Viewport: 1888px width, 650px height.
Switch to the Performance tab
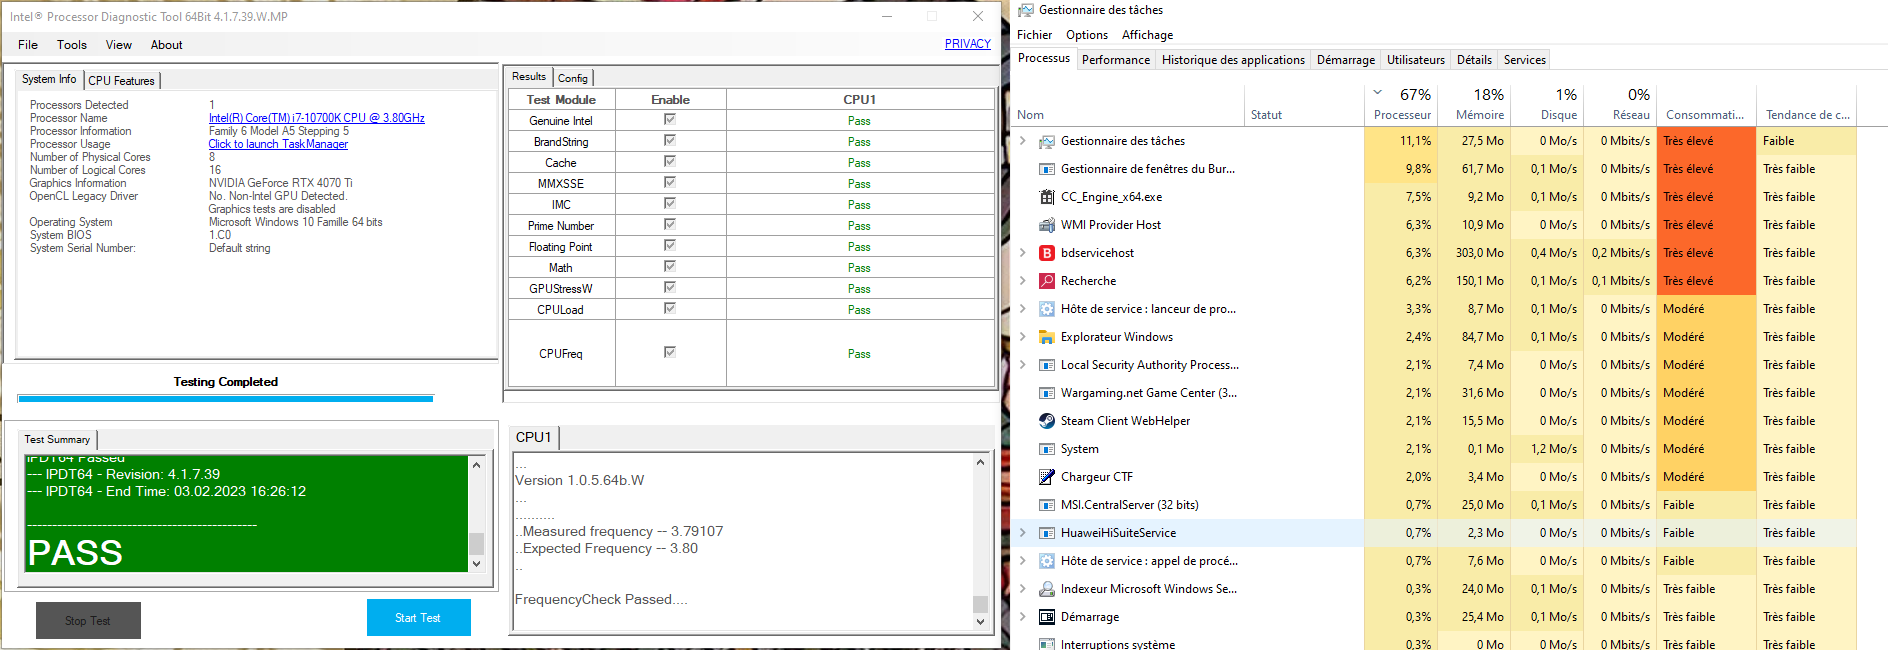(1115, 60)
